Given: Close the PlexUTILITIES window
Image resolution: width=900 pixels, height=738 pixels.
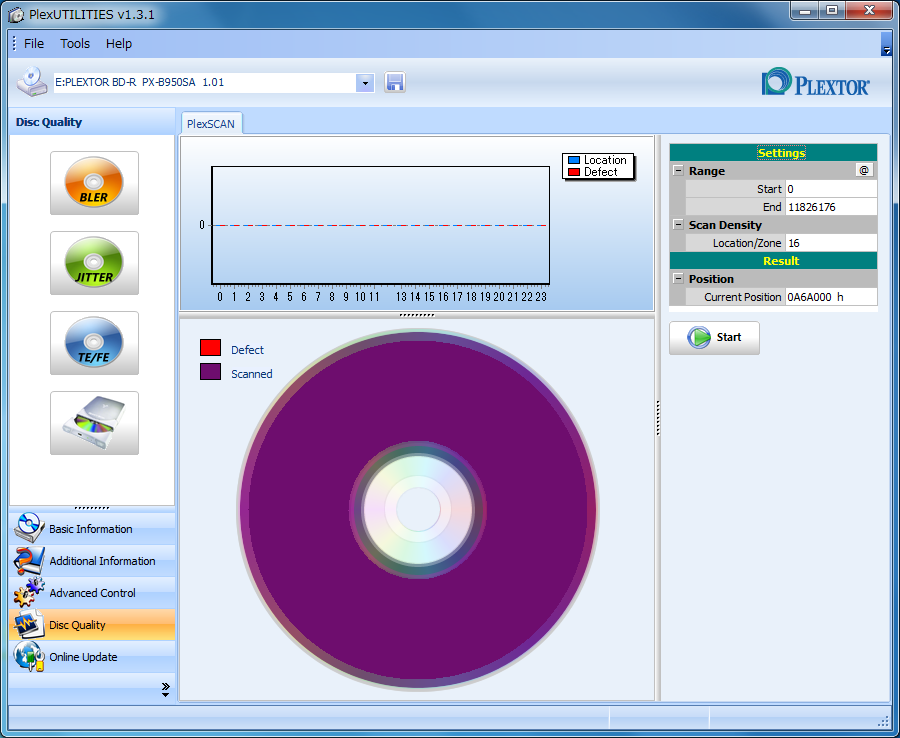Looking at the screenshot, I should [x=869, y=11].
